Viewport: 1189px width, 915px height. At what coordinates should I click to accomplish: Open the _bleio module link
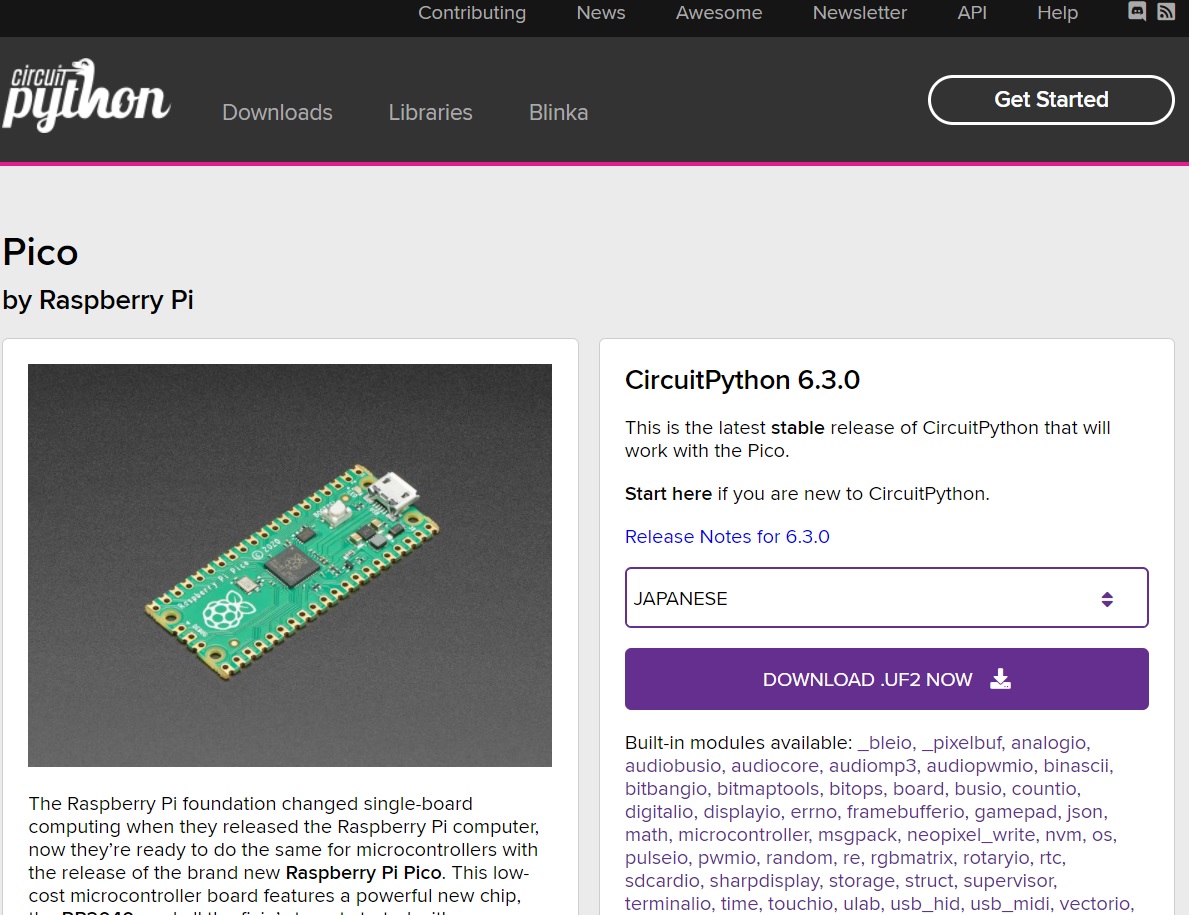885,743
